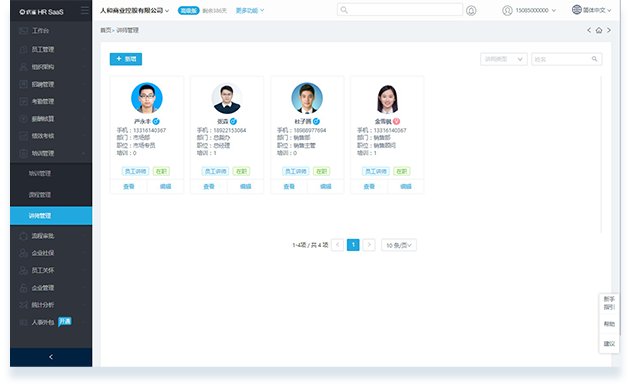This screenshot has height=384, width=628.
Task: Go back using left arrow beside home icon
Action: coord(589,30)
